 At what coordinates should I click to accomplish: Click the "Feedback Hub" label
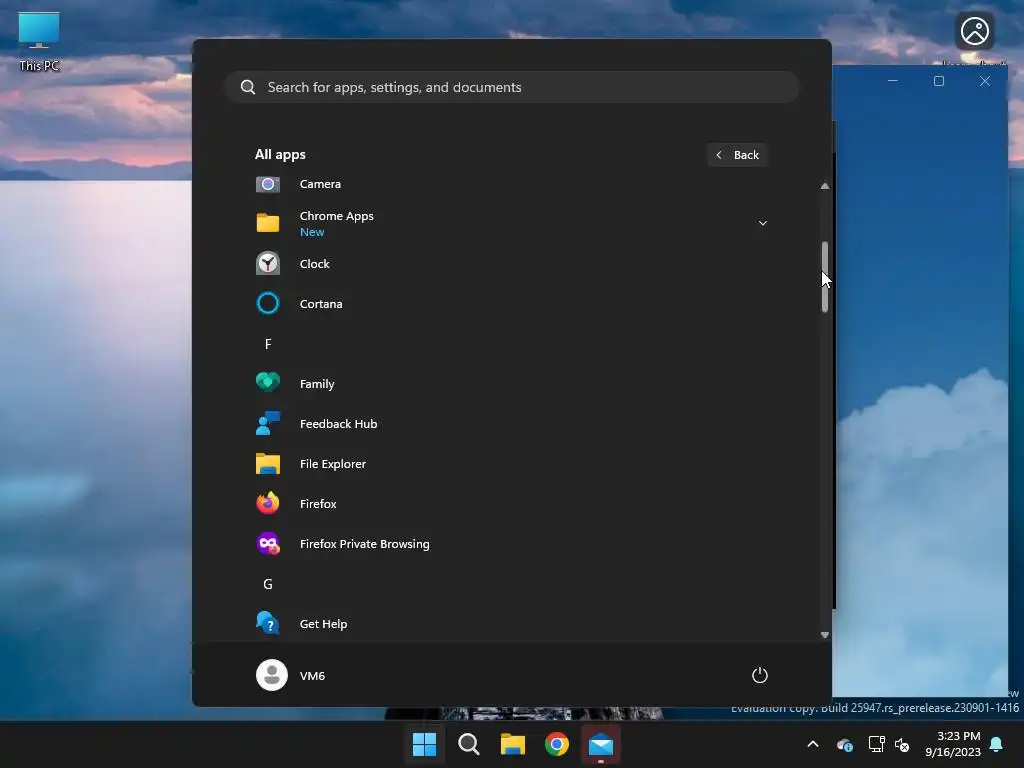tap(338, 424)
